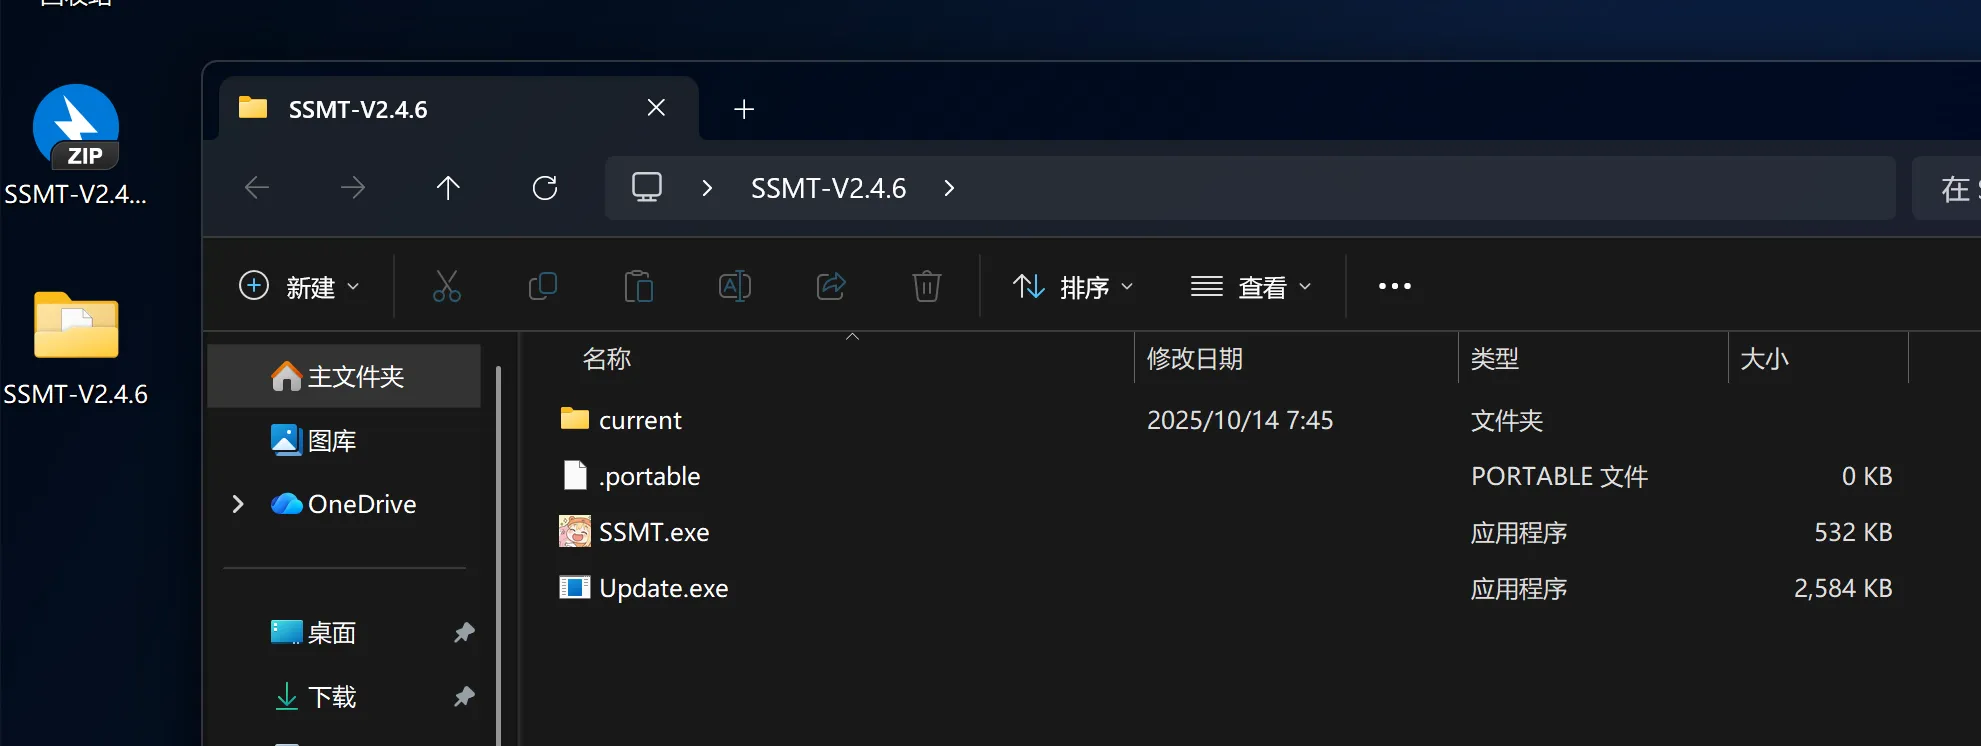Click the PORTABLE 文件 type cell
Viewport: 1981px width, 746px height.
[1559, 476]
